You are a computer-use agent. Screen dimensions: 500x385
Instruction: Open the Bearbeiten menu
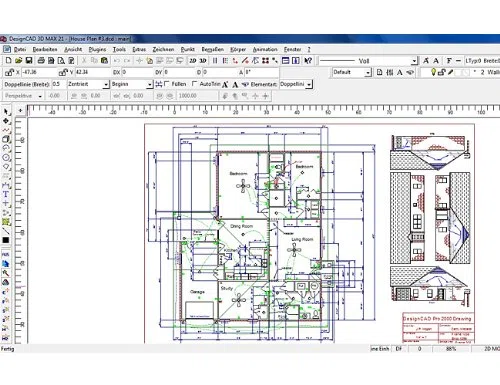45,49
